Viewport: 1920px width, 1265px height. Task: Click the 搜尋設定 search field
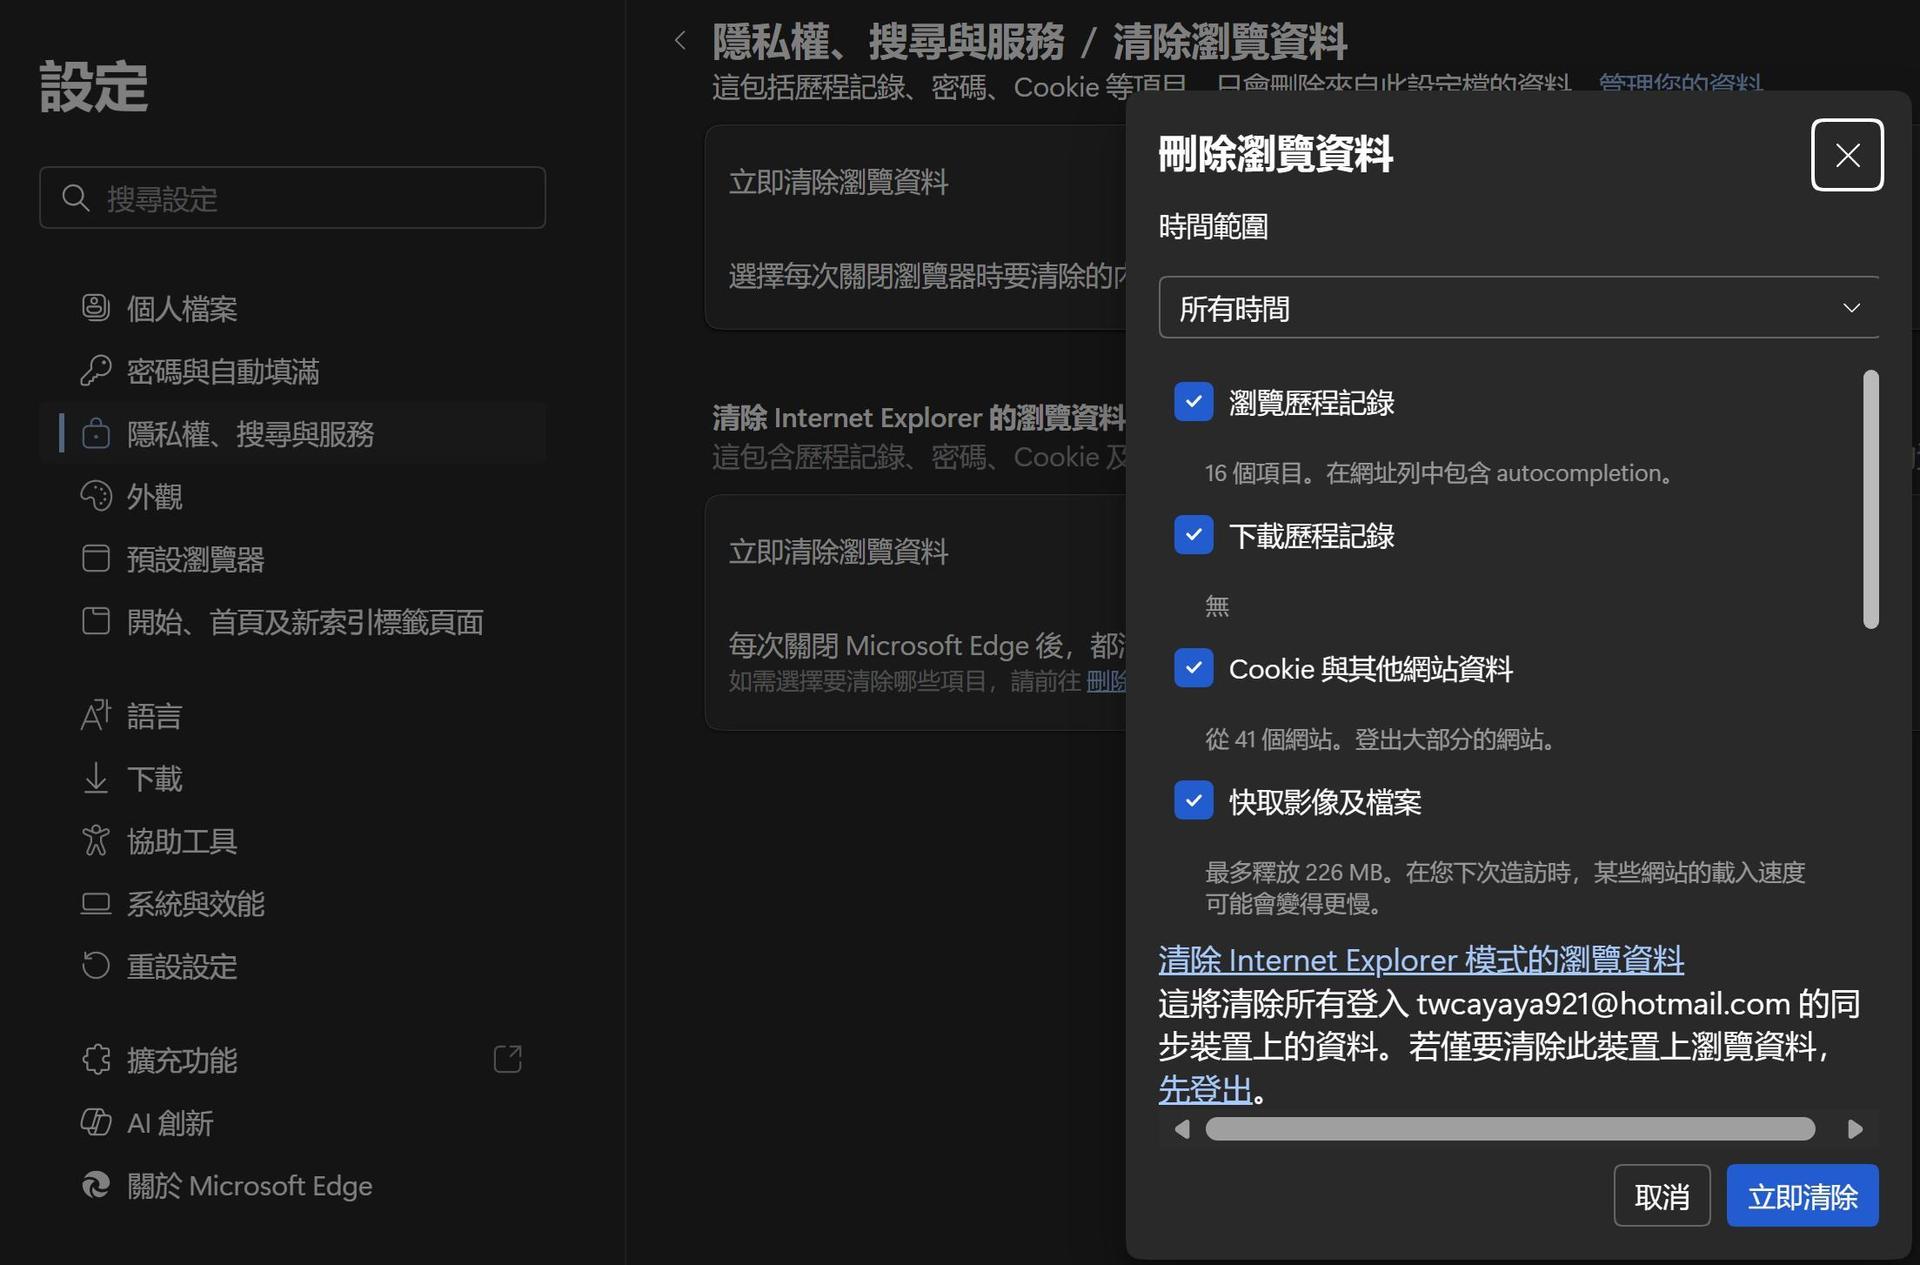click(292, 198)
